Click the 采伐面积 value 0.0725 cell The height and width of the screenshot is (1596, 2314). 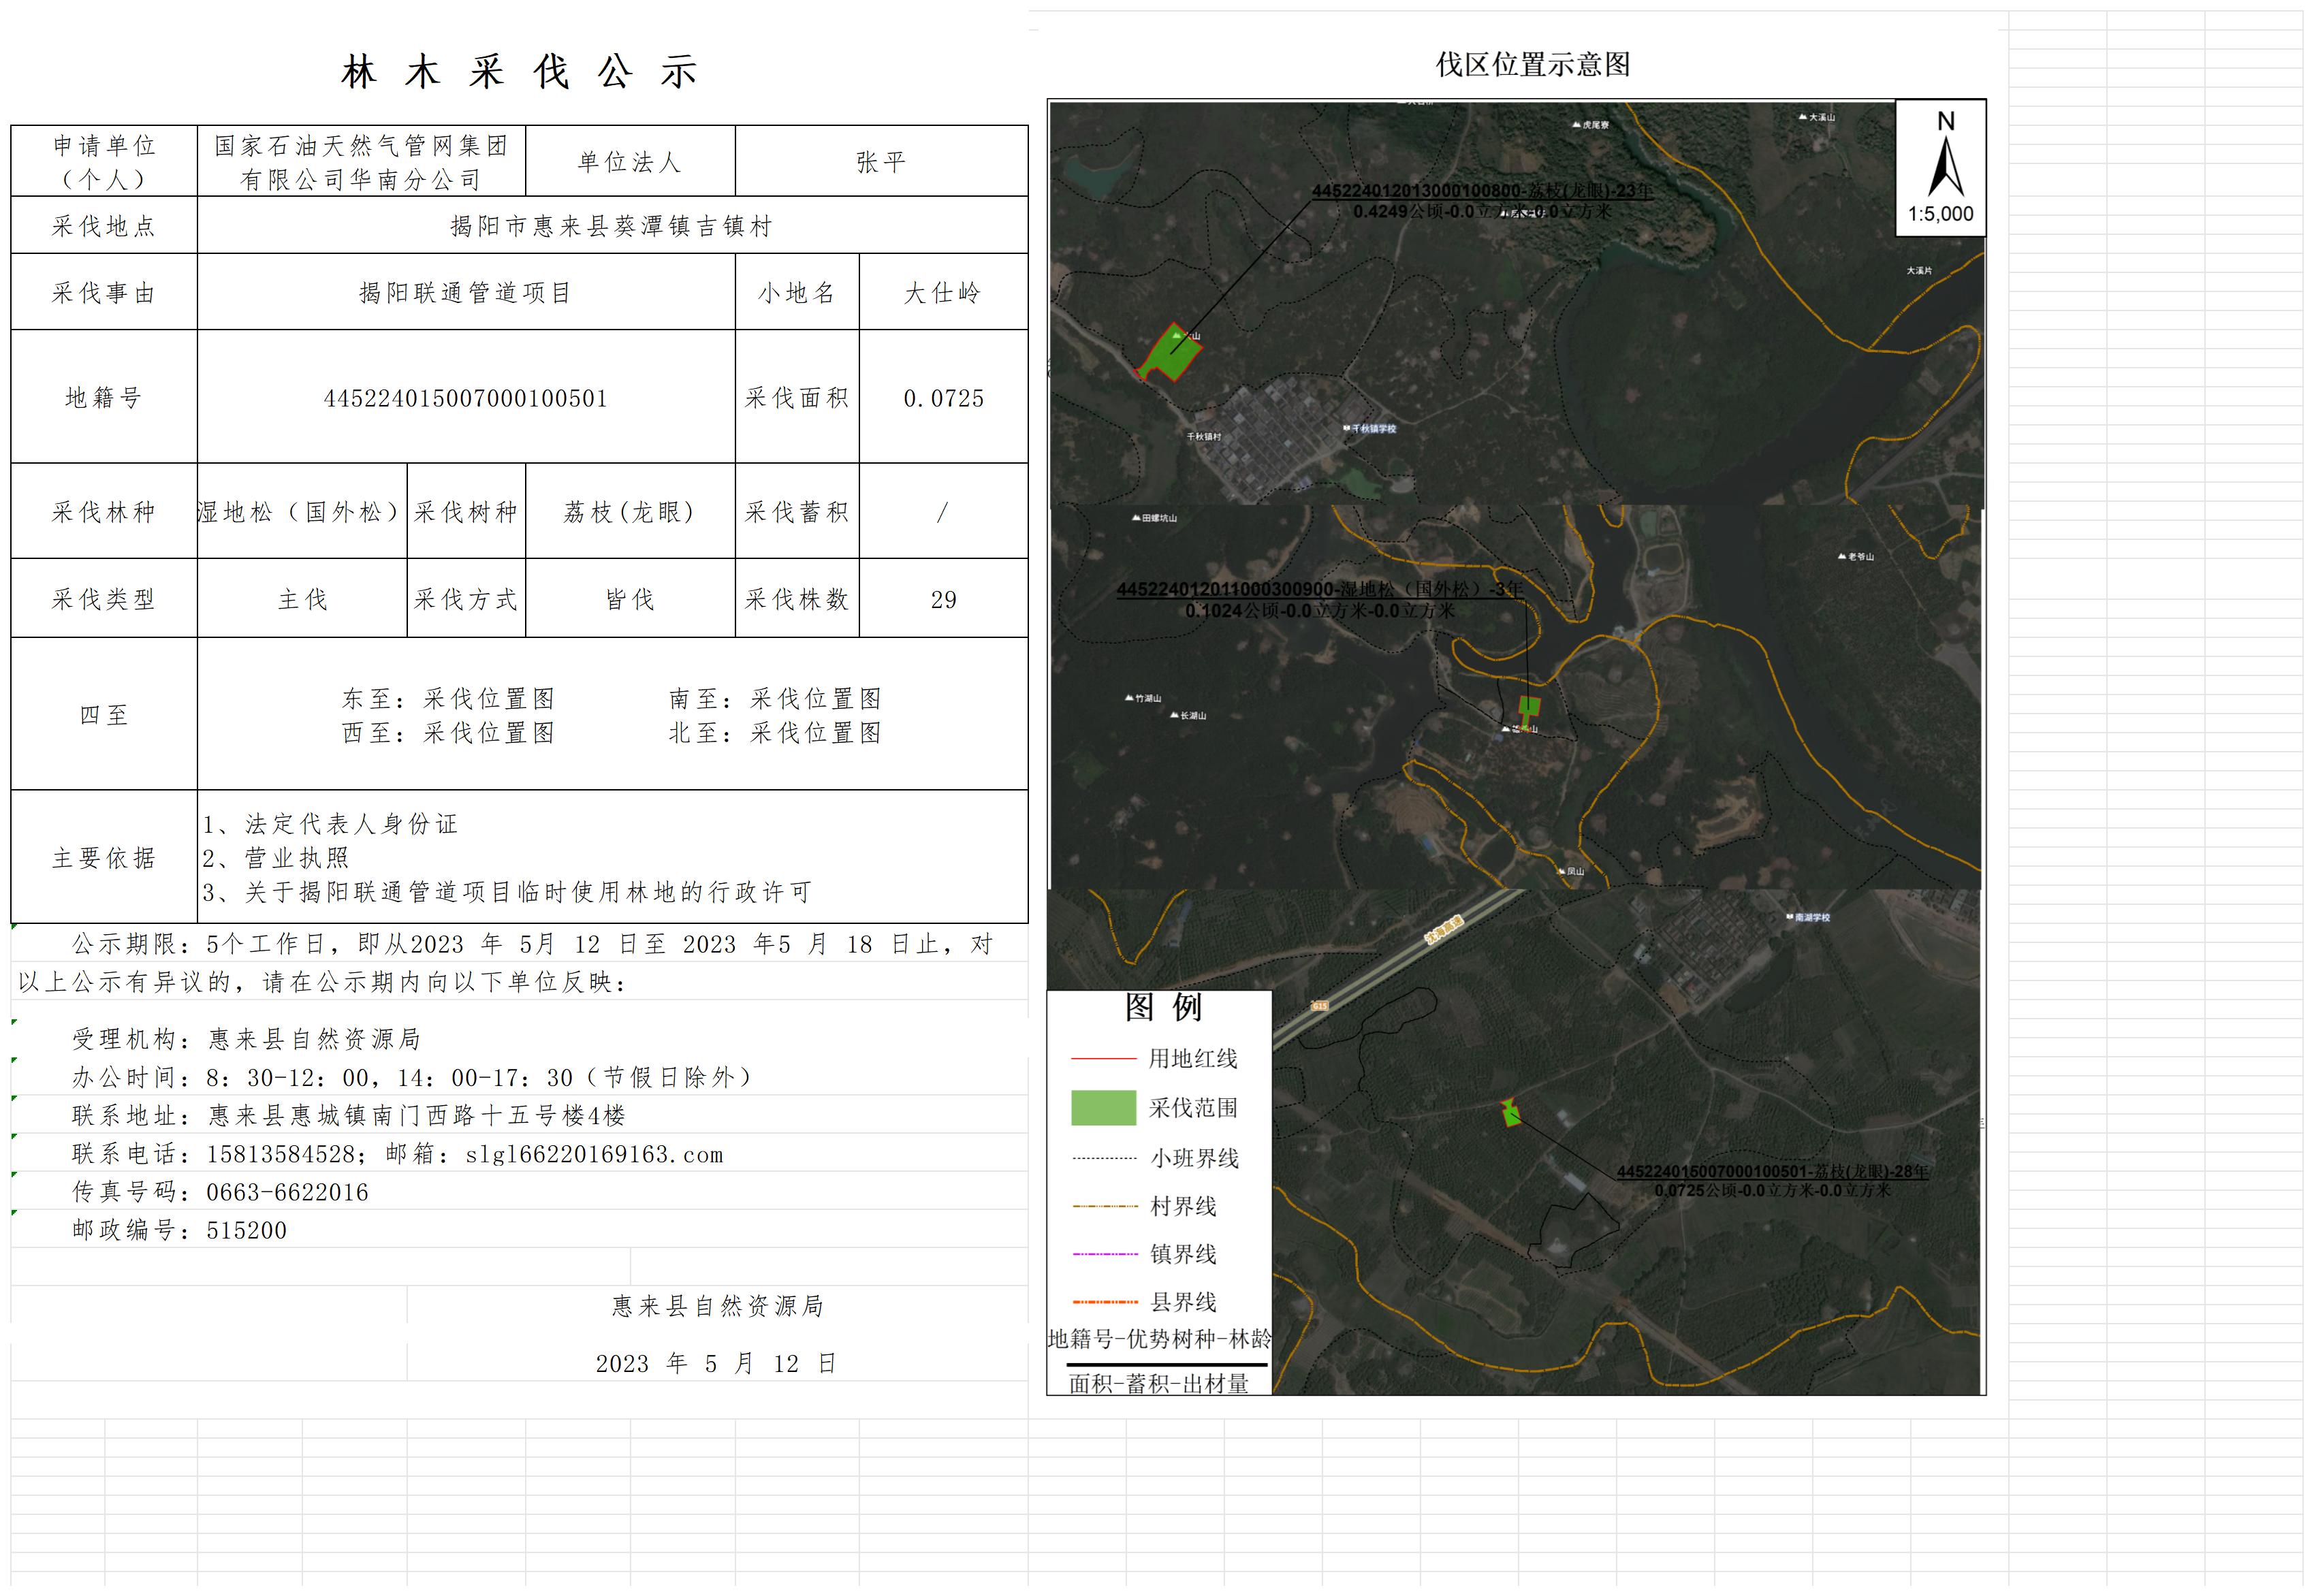click(943, 398)
